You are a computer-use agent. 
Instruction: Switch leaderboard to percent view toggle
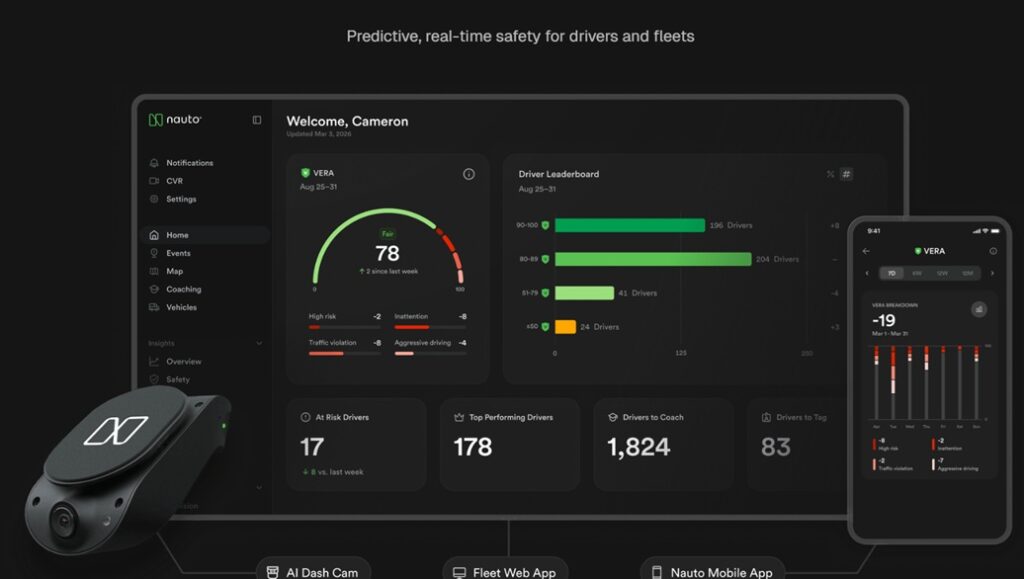830,174
